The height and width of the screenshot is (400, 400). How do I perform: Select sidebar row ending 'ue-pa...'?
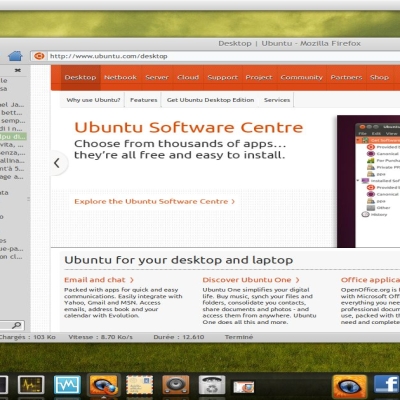(x=12, y=249)
